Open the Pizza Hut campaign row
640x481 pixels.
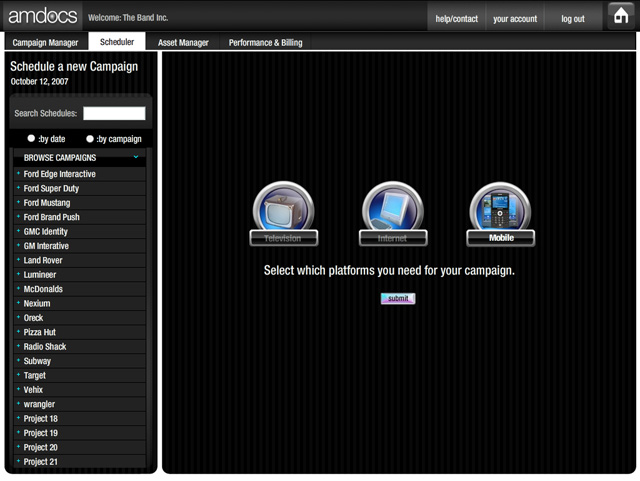(80, 332)
